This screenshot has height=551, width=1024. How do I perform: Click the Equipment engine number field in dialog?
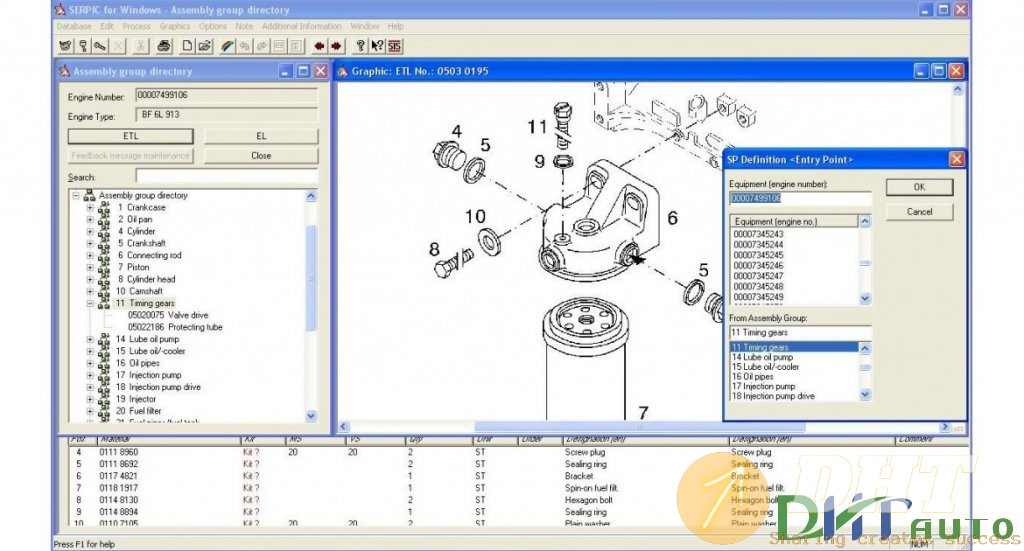(x=800, y=198)
